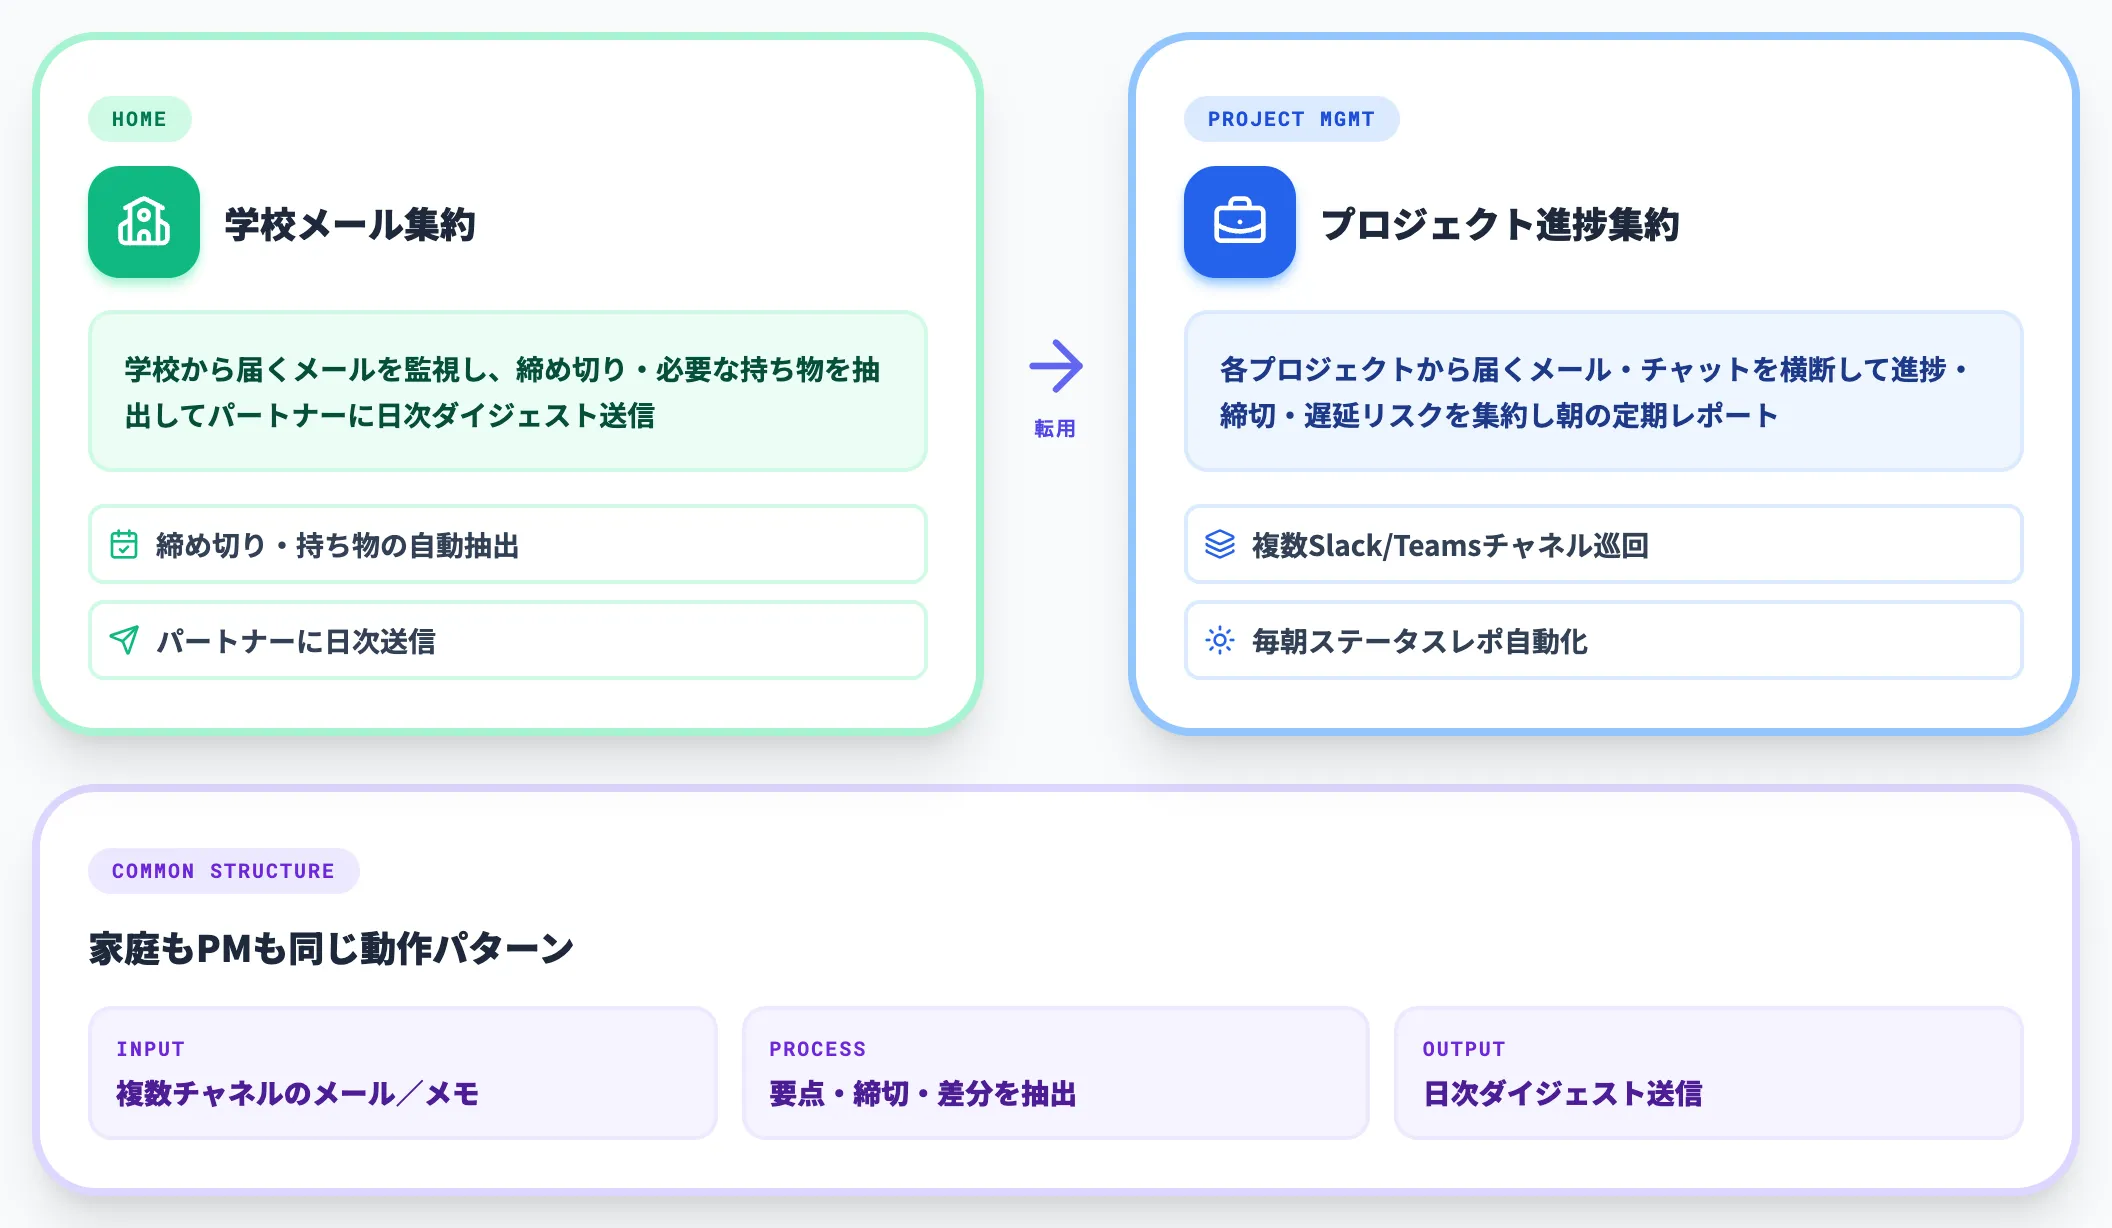This screenshot has height=1228, width=2112.
Task: Select the HOME tag badge
Action: (140, 119)
